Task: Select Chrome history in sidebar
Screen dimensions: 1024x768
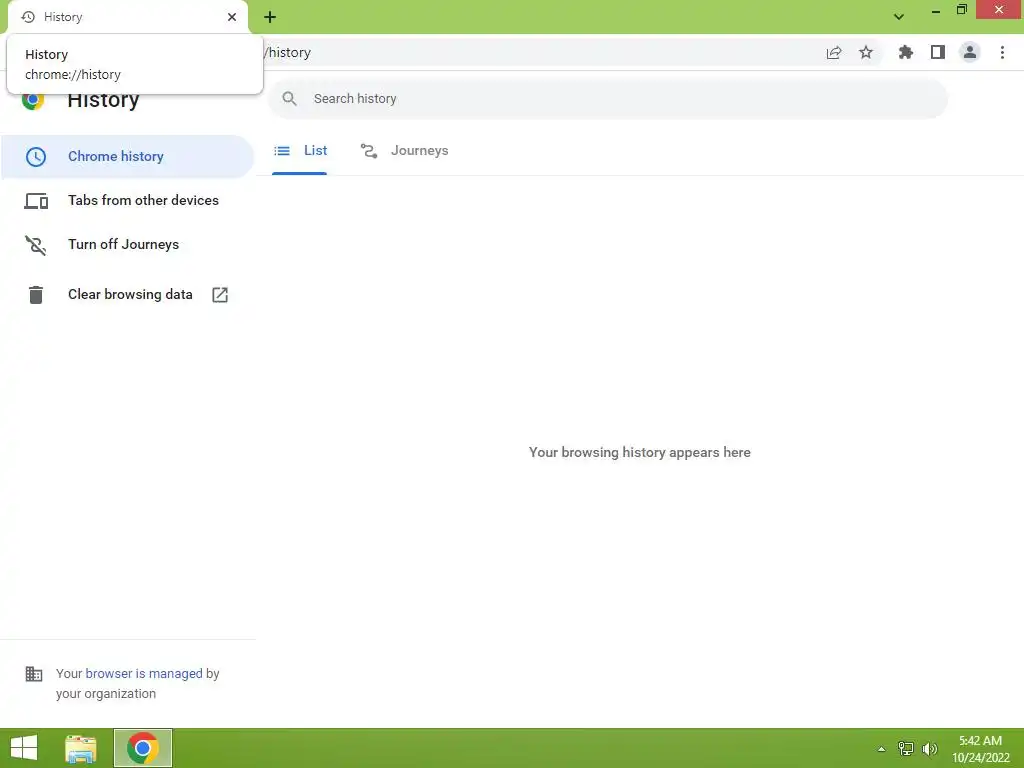Action: pos(127,157)
